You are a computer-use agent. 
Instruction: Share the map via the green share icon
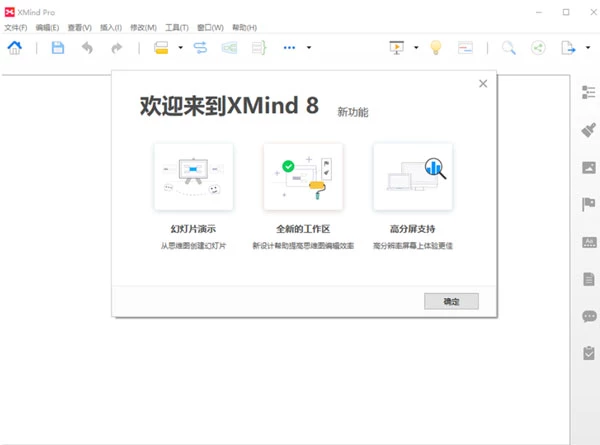click(538, 48)
